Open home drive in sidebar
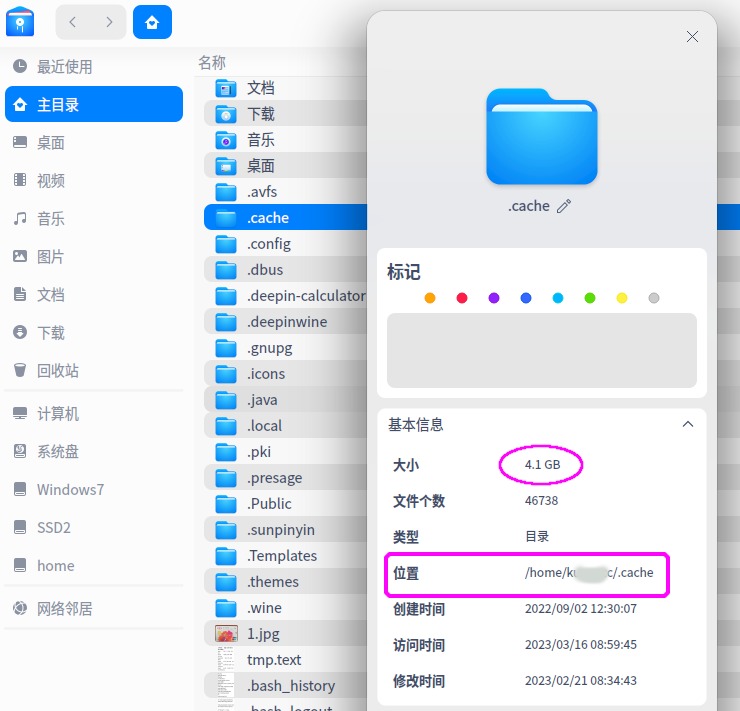 [x=94, y=565]
